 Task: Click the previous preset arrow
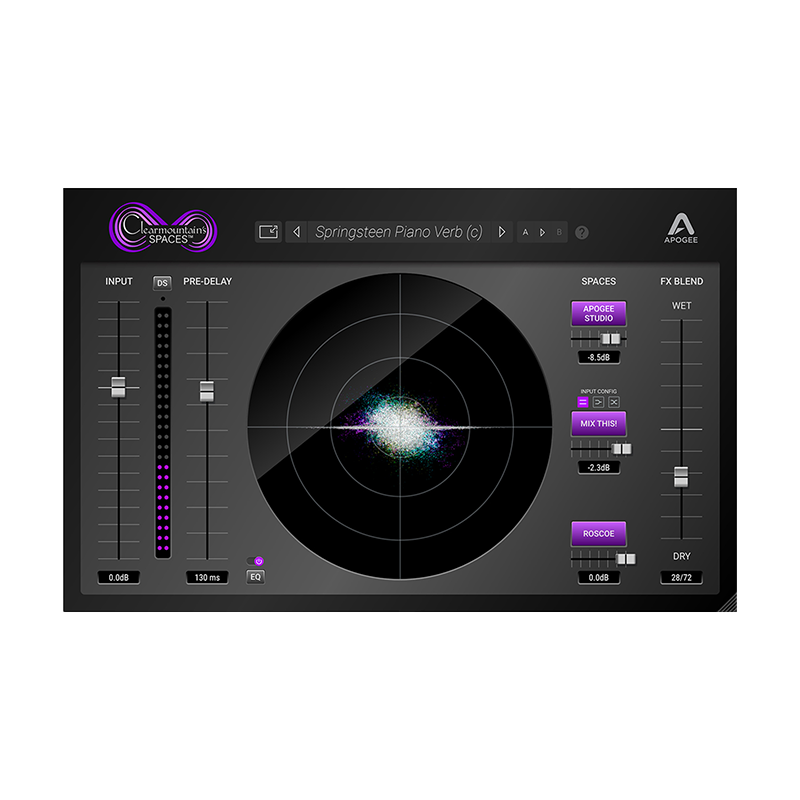click(x=295, y=231)
